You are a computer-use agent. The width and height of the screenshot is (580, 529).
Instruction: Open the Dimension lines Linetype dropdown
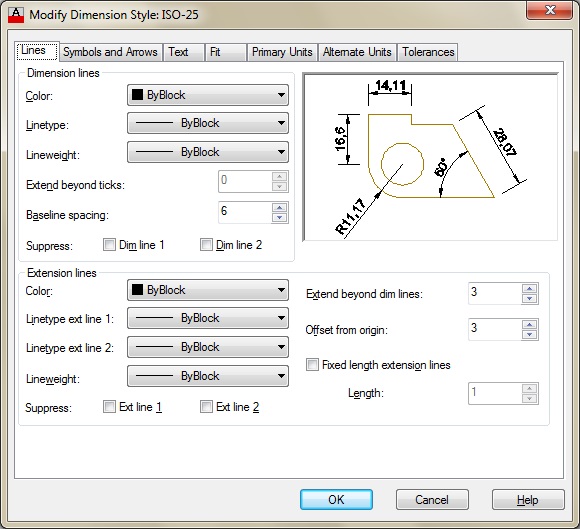(208, 123)
